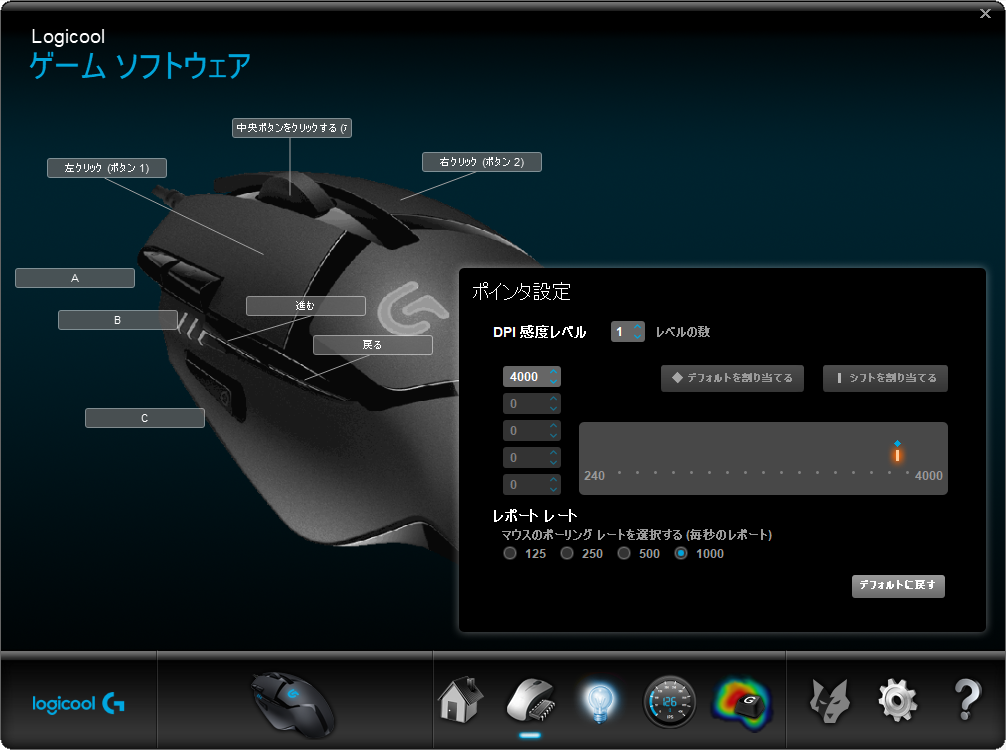
Task: Open the lighting settings bulb icon
Action: click(x=599, y=702)
